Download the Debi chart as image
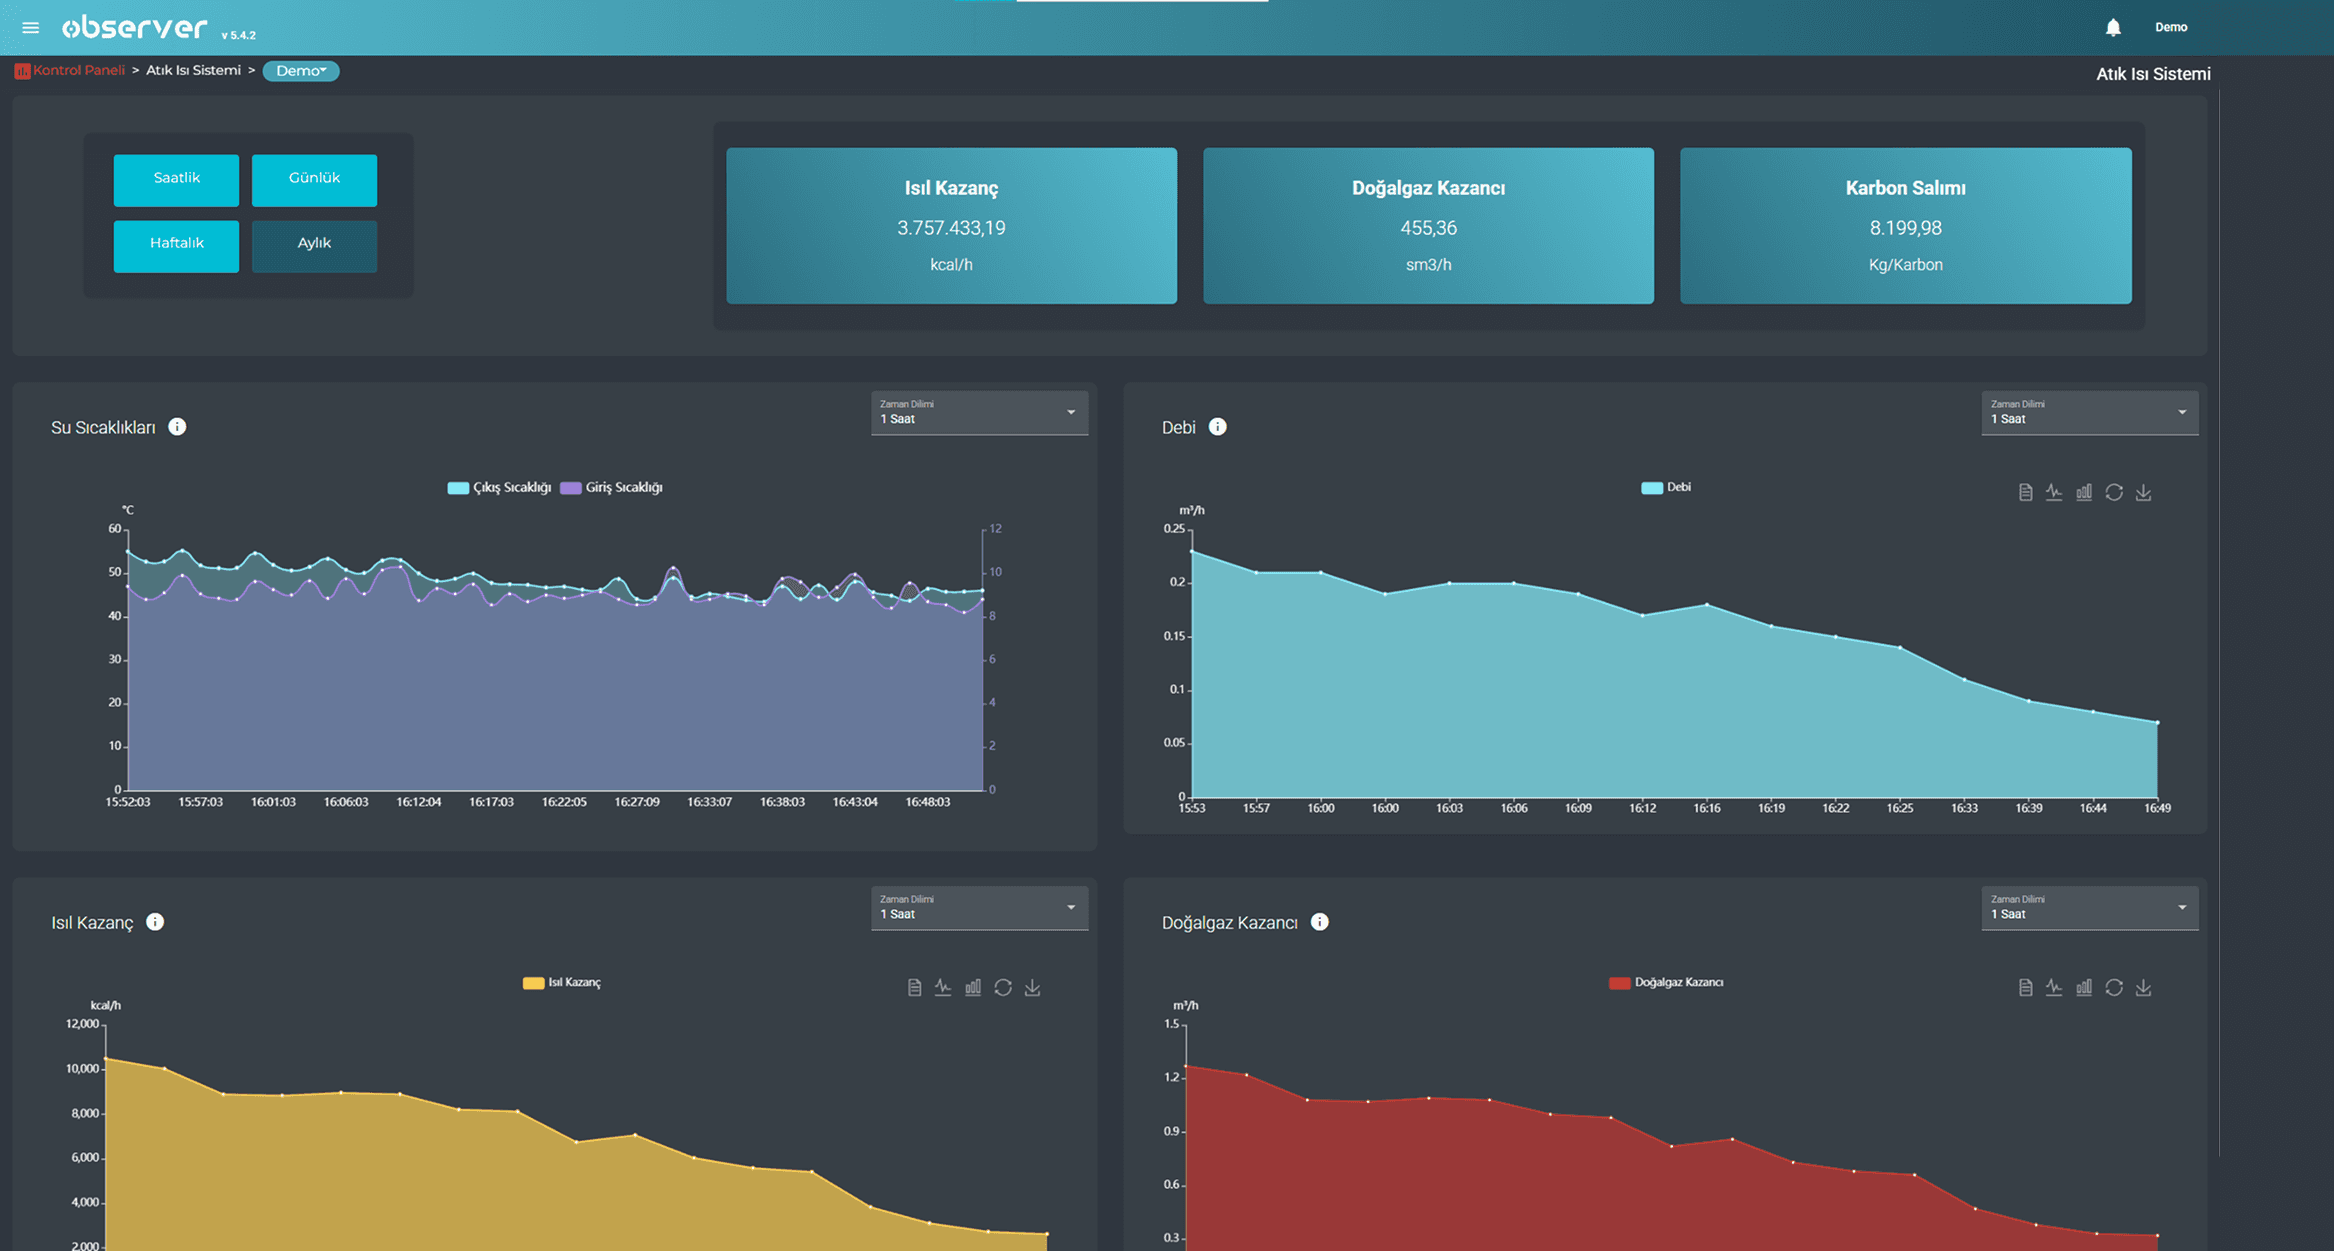 (x=2144, y=492)
